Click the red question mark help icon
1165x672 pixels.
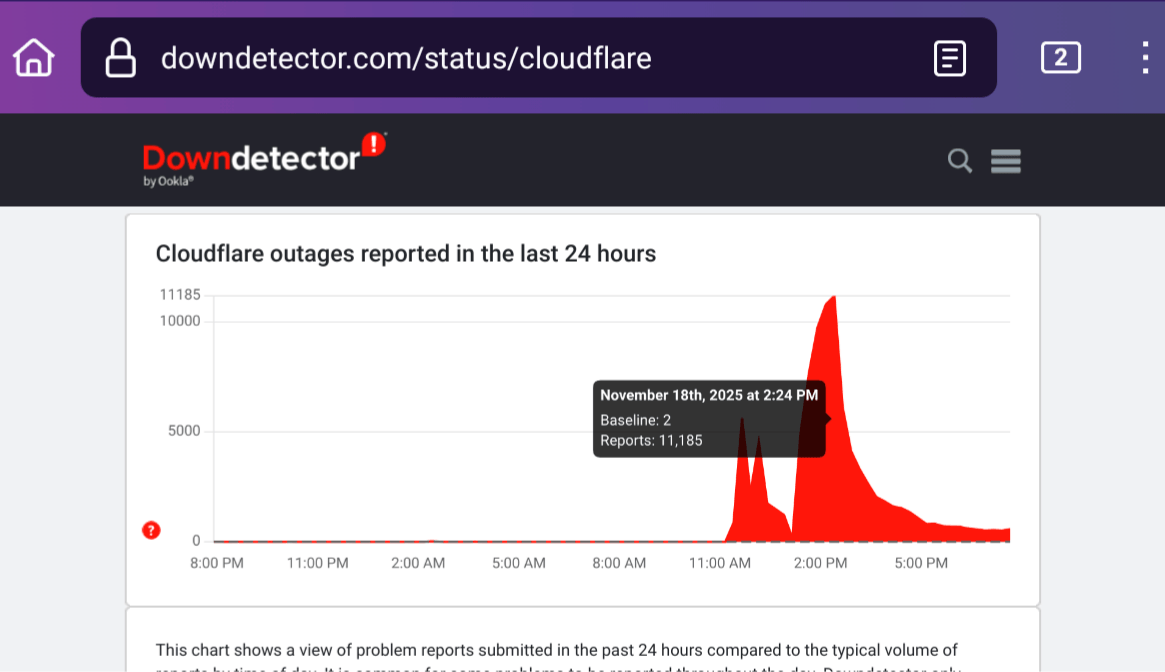click(x=151, y=530)
